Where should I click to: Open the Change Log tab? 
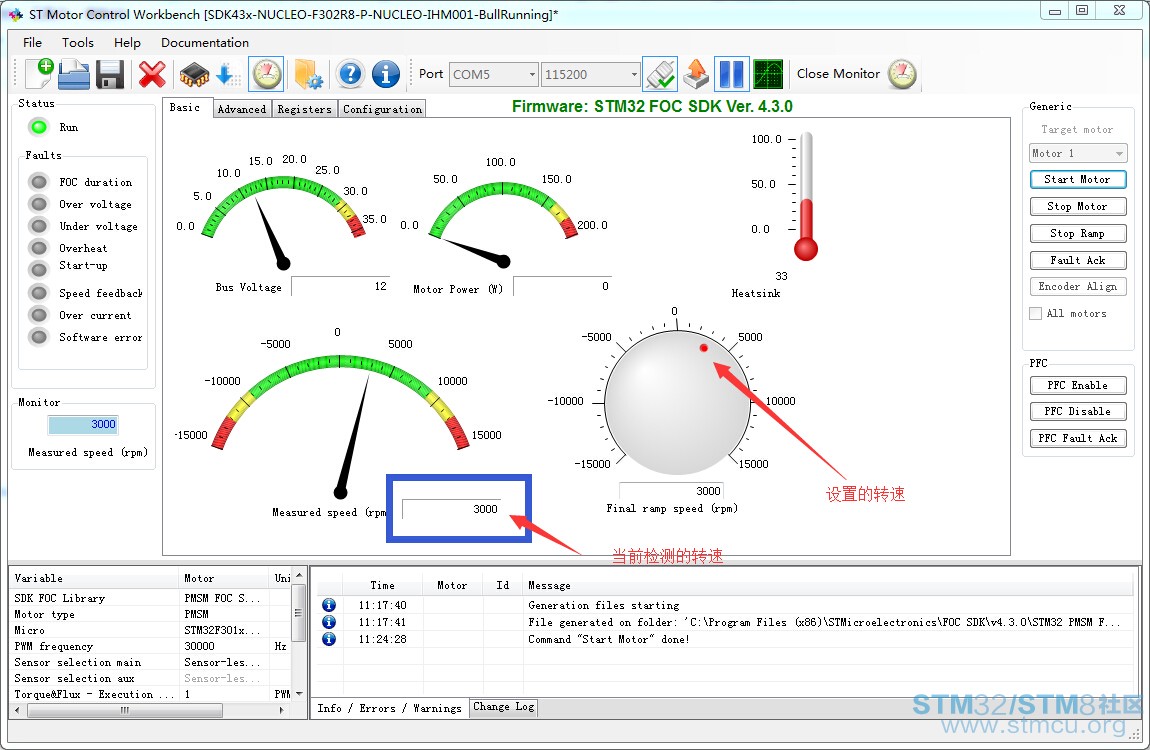504,707
